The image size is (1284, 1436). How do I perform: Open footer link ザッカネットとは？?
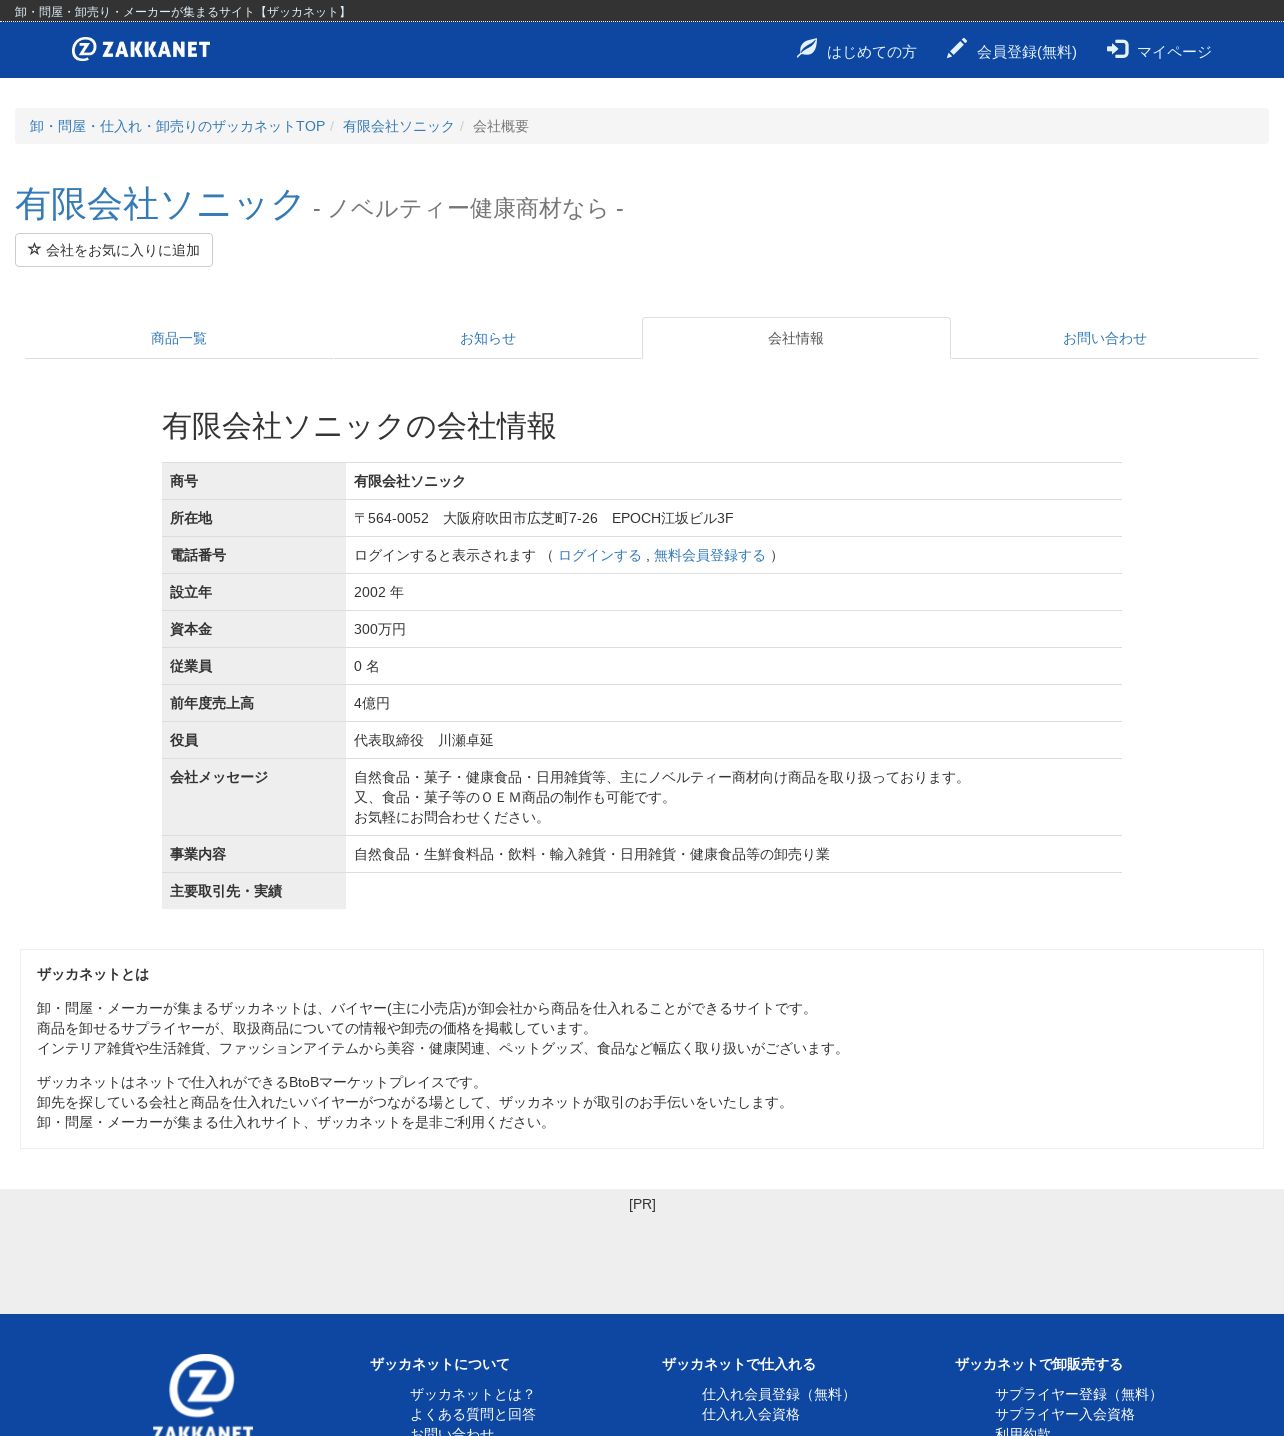pos(473,1394)
